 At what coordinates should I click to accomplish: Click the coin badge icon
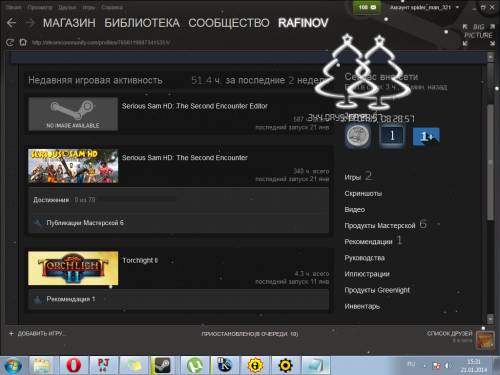click(358, 136)
